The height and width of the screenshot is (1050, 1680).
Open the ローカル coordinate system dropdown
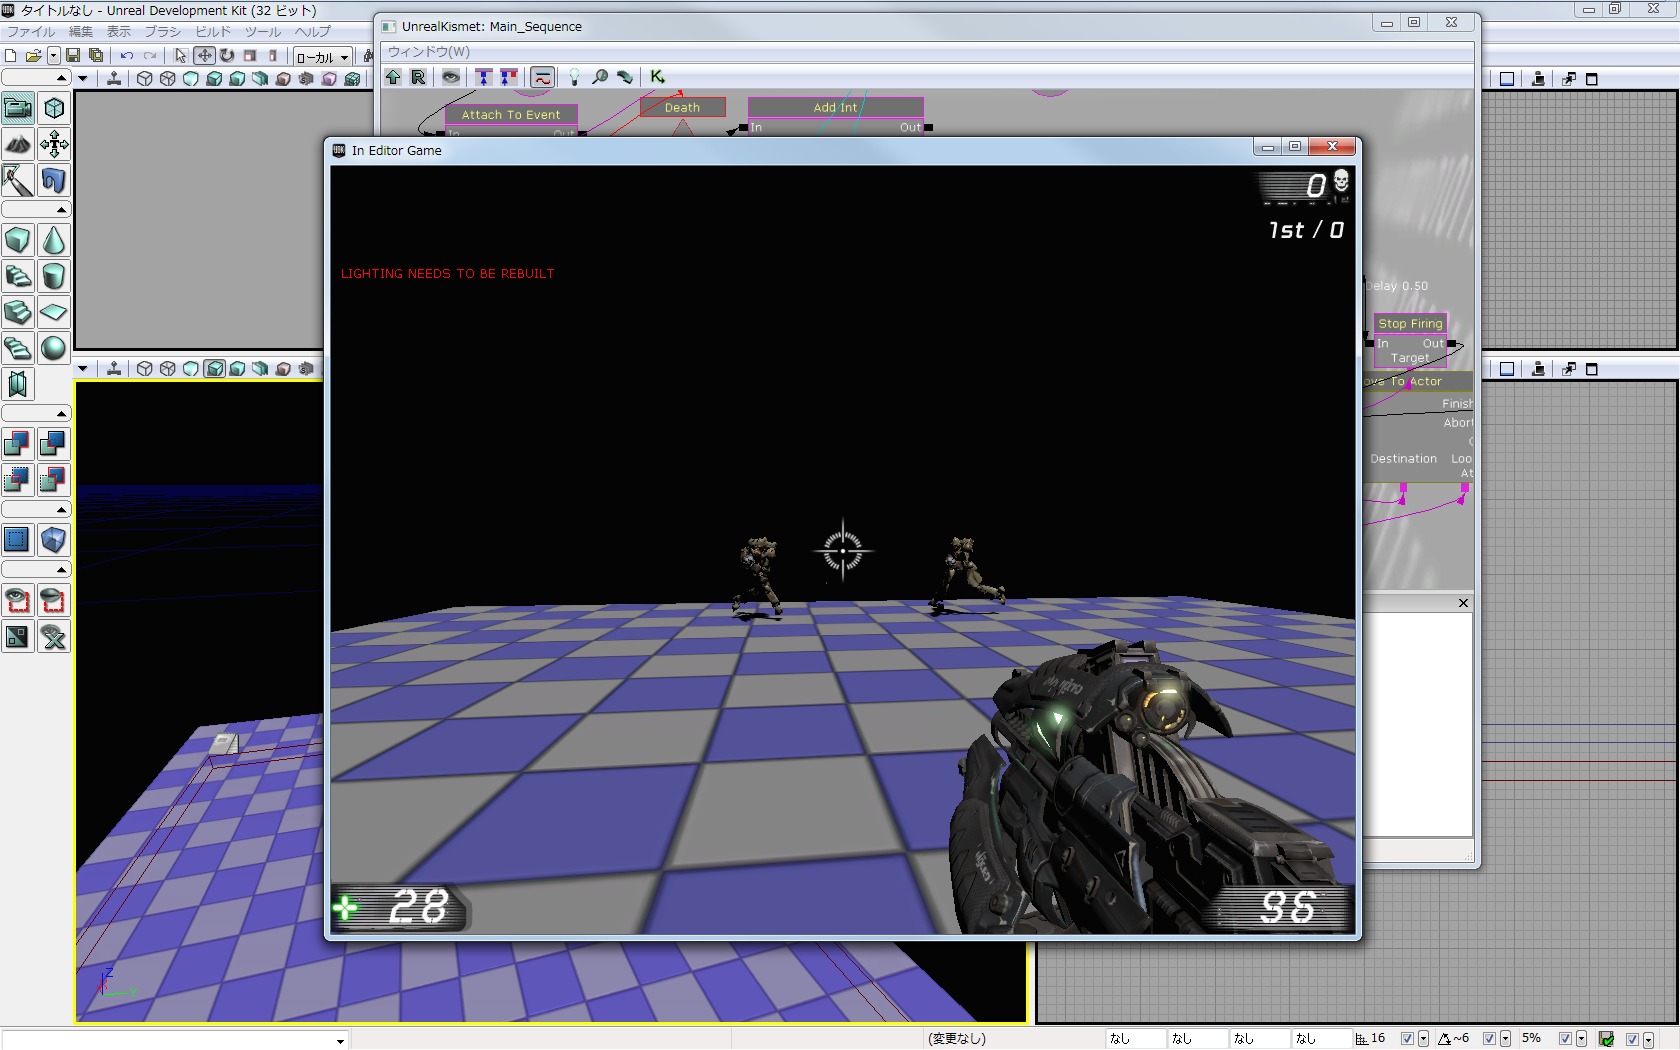tap(344, 57)
